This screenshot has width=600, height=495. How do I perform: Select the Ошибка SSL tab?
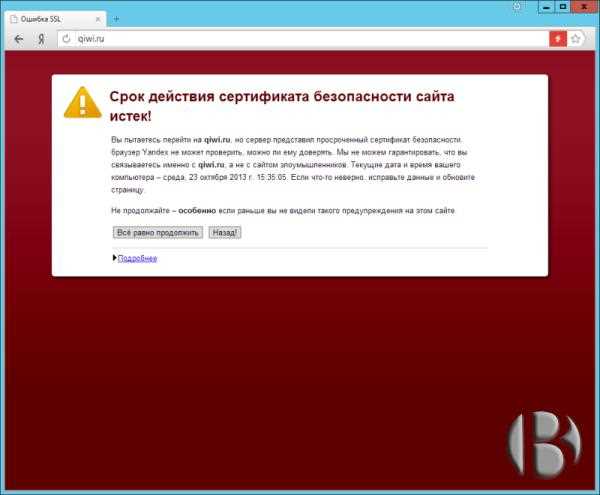[x=56, y=19]
